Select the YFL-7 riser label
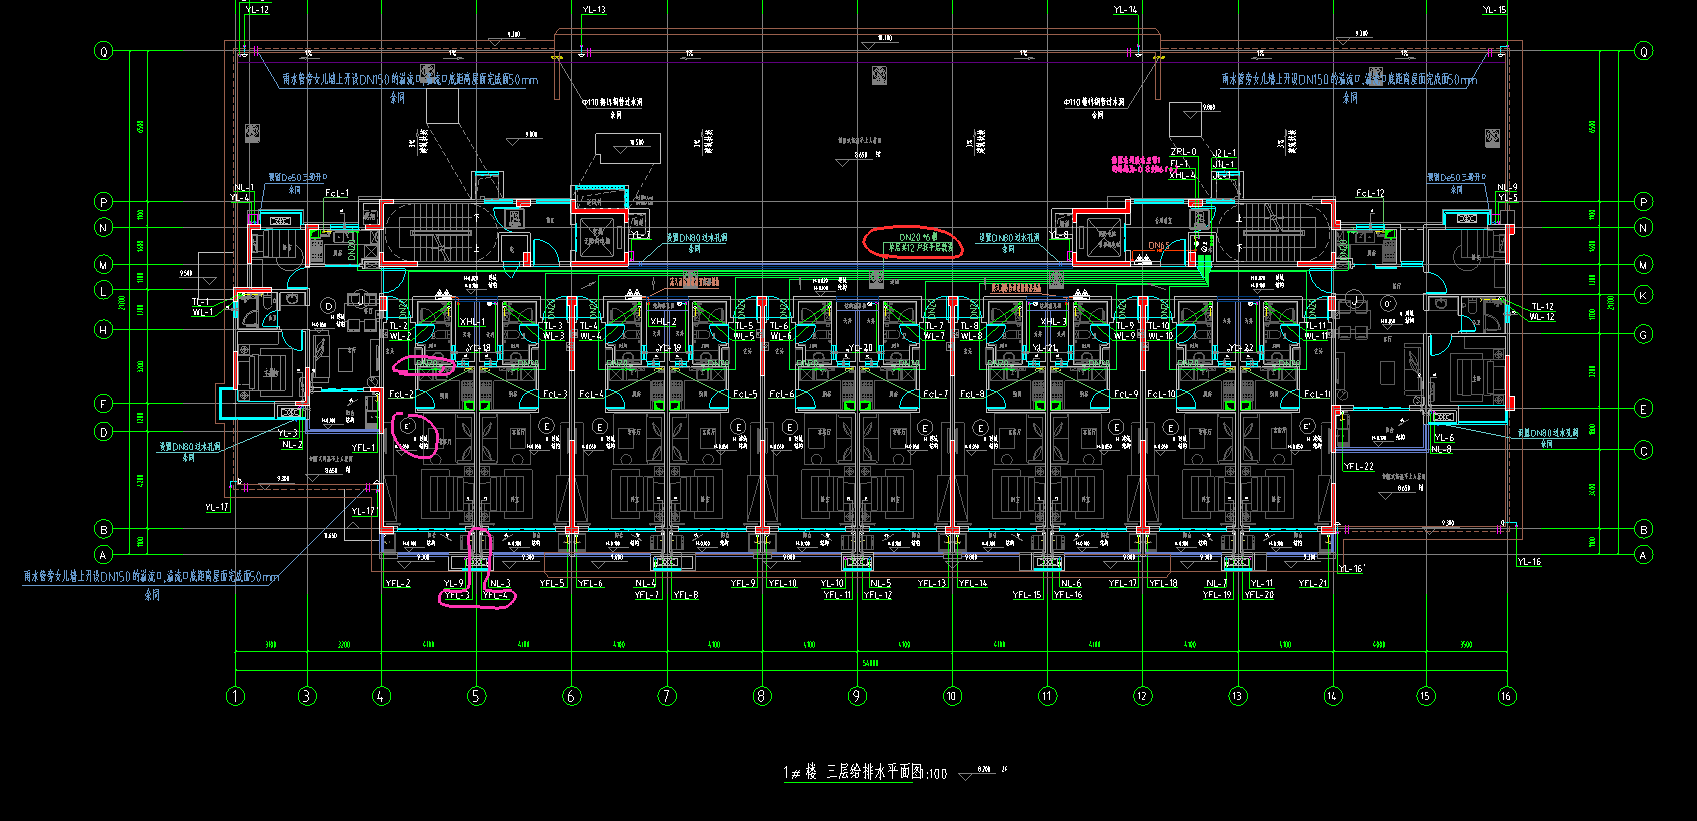 pyautogui.click(x=647, y=595)
